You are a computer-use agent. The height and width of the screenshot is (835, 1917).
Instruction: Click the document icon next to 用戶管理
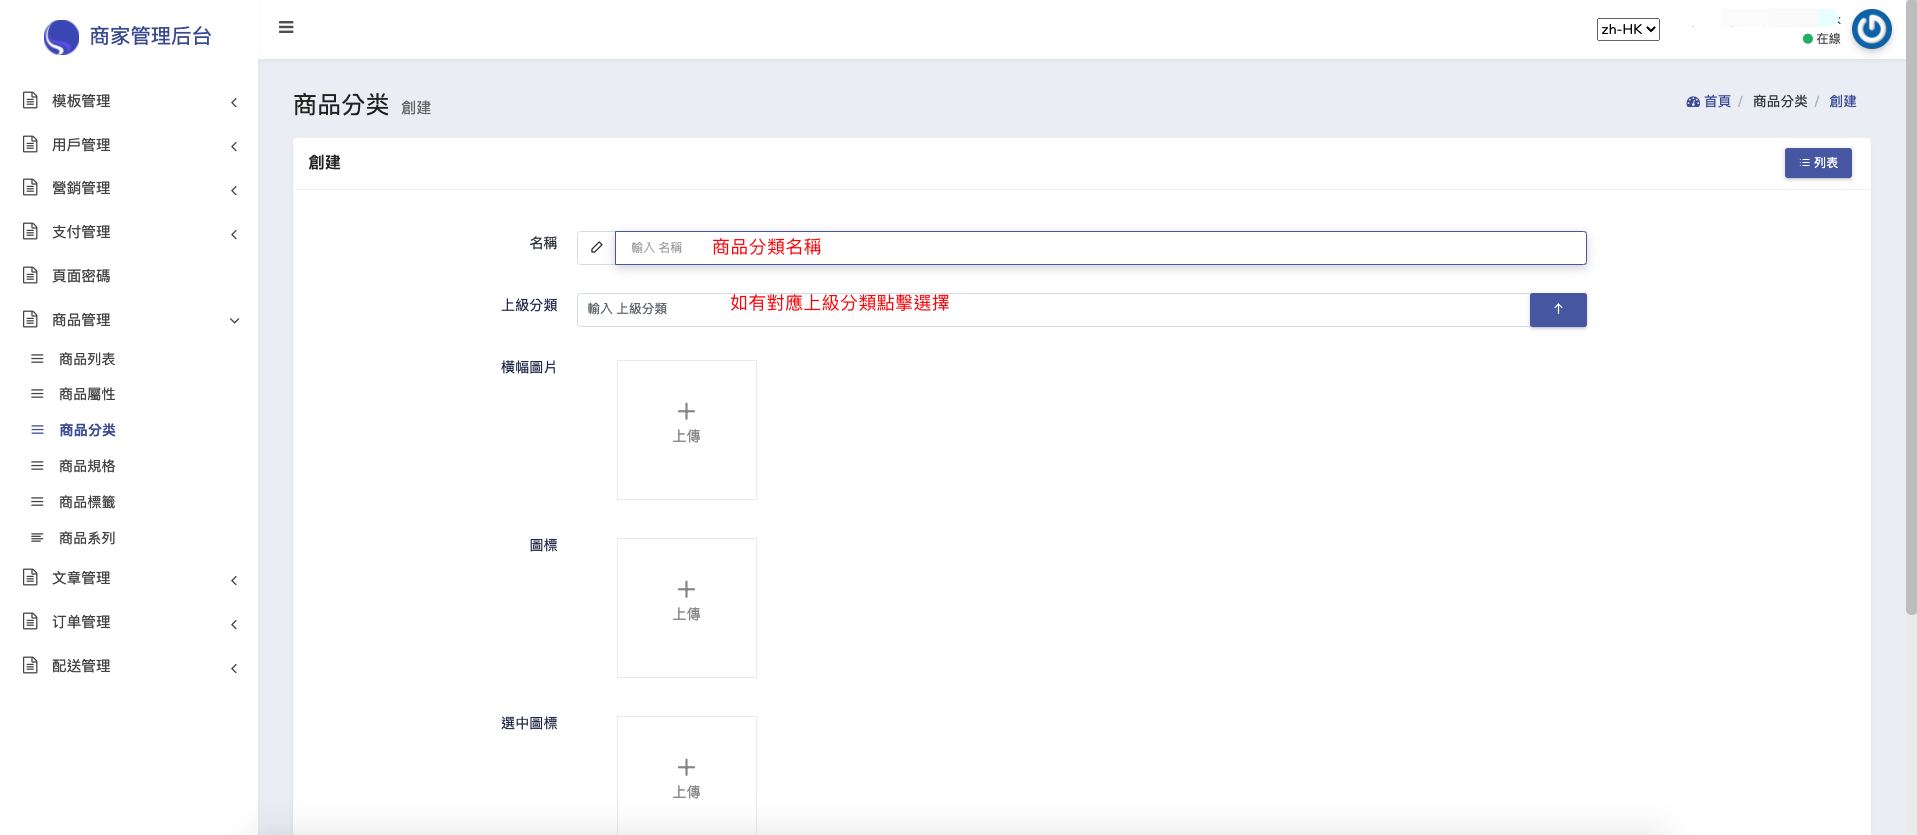click(x=31, y=144)
